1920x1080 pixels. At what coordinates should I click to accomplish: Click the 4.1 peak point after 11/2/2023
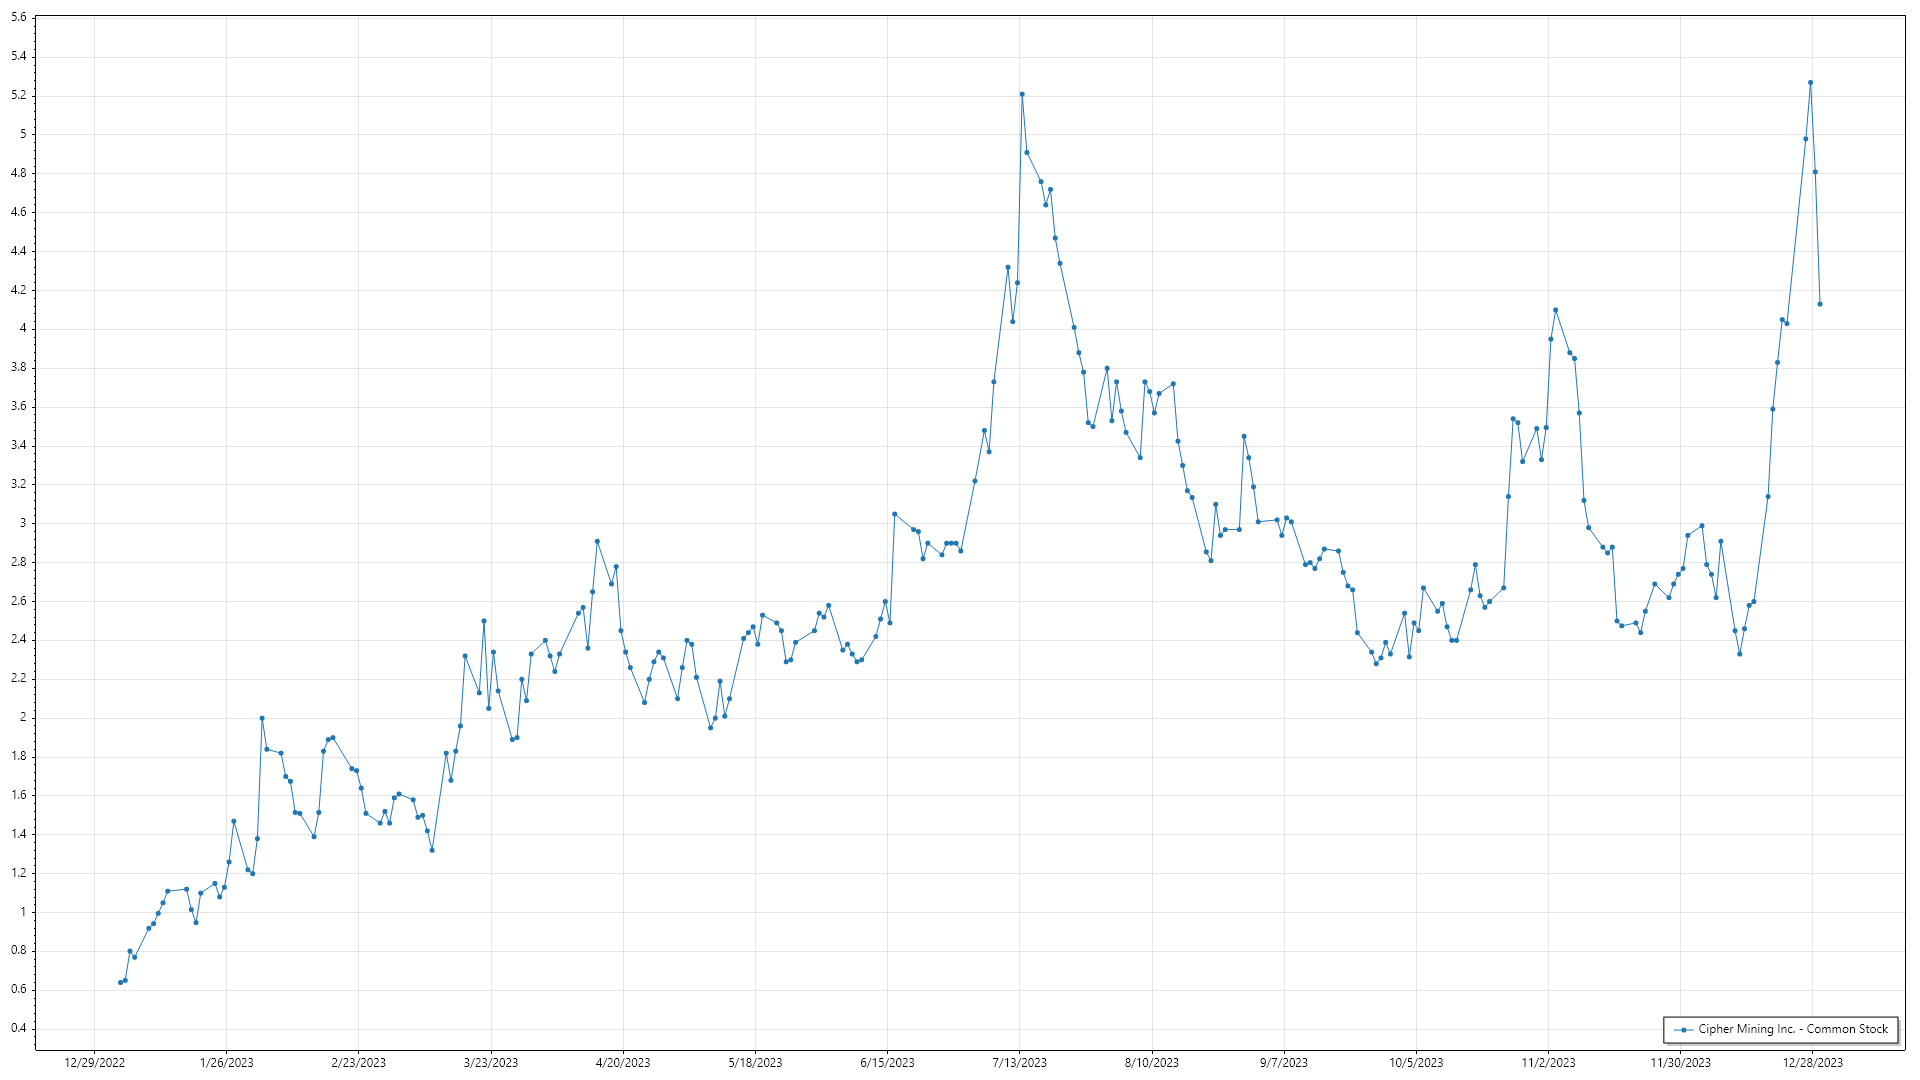tap(1555, 310)
